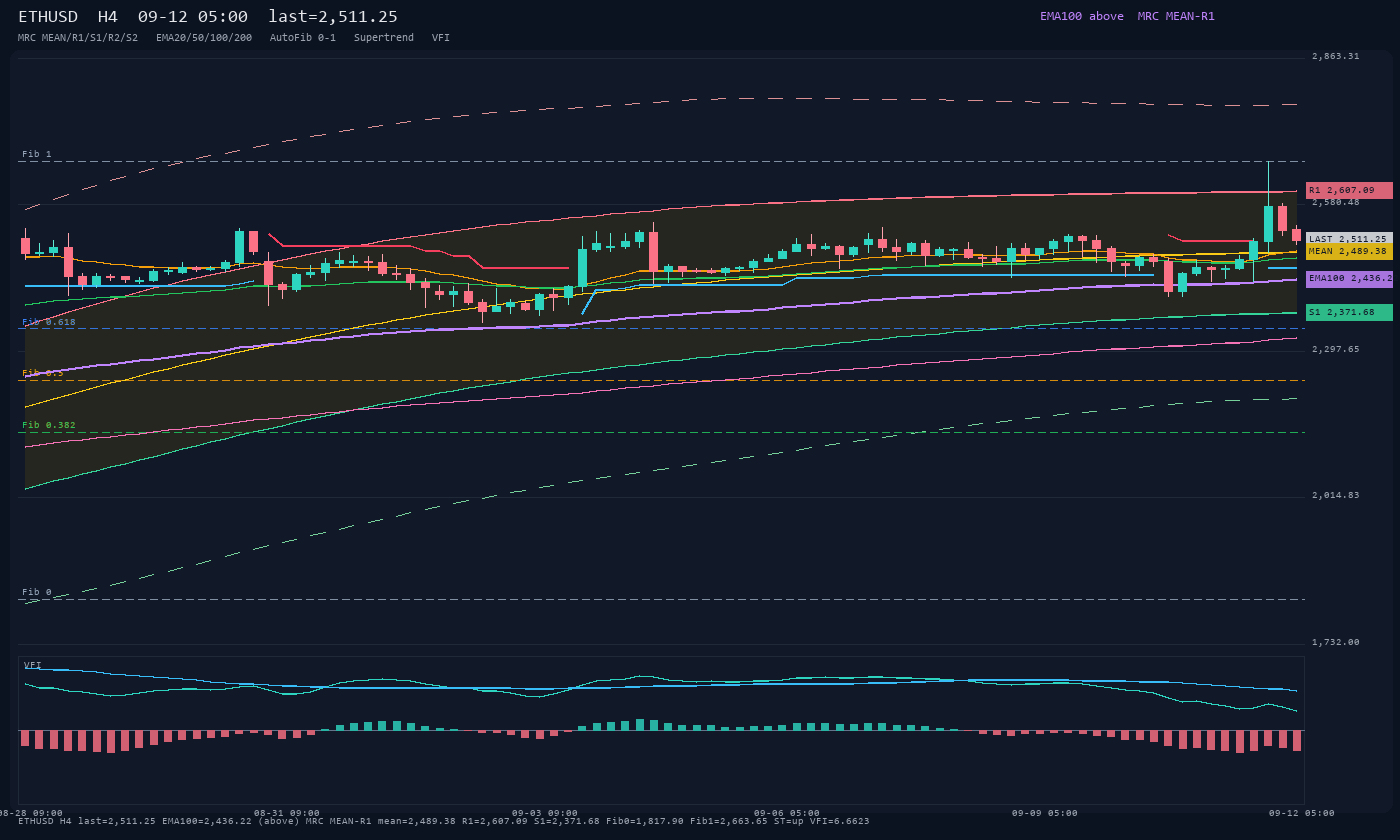Click the bottom status summary line
1400x840 pixels.
coord(444,822)
